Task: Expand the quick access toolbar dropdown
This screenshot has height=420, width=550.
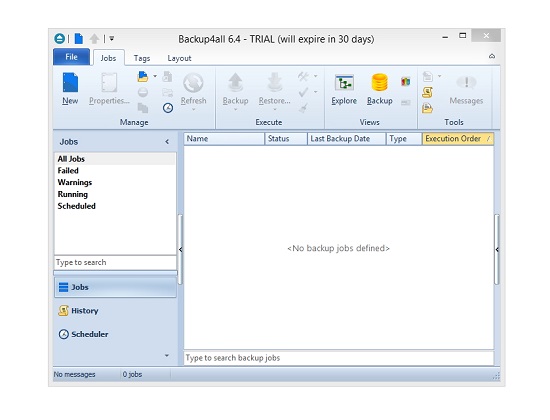Action: (x=112, y=38)
